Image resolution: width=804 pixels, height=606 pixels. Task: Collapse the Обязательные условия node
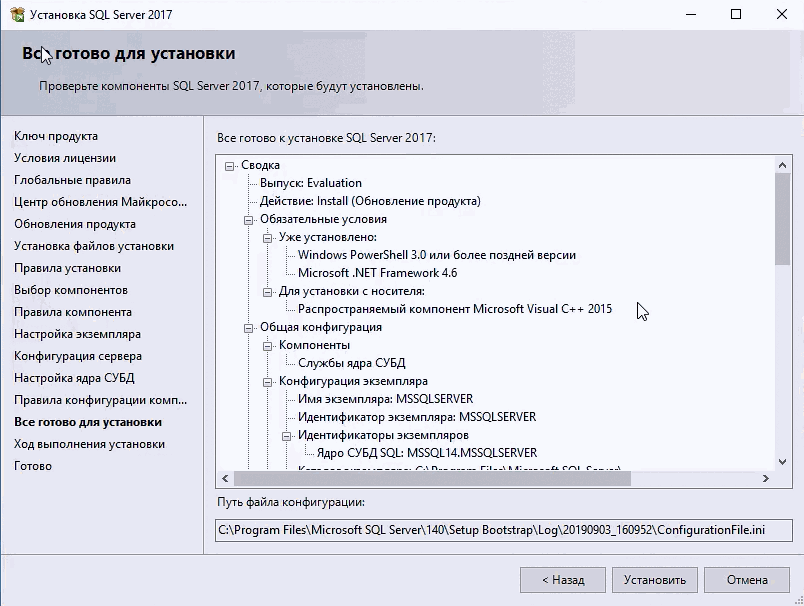pos(249,220)
